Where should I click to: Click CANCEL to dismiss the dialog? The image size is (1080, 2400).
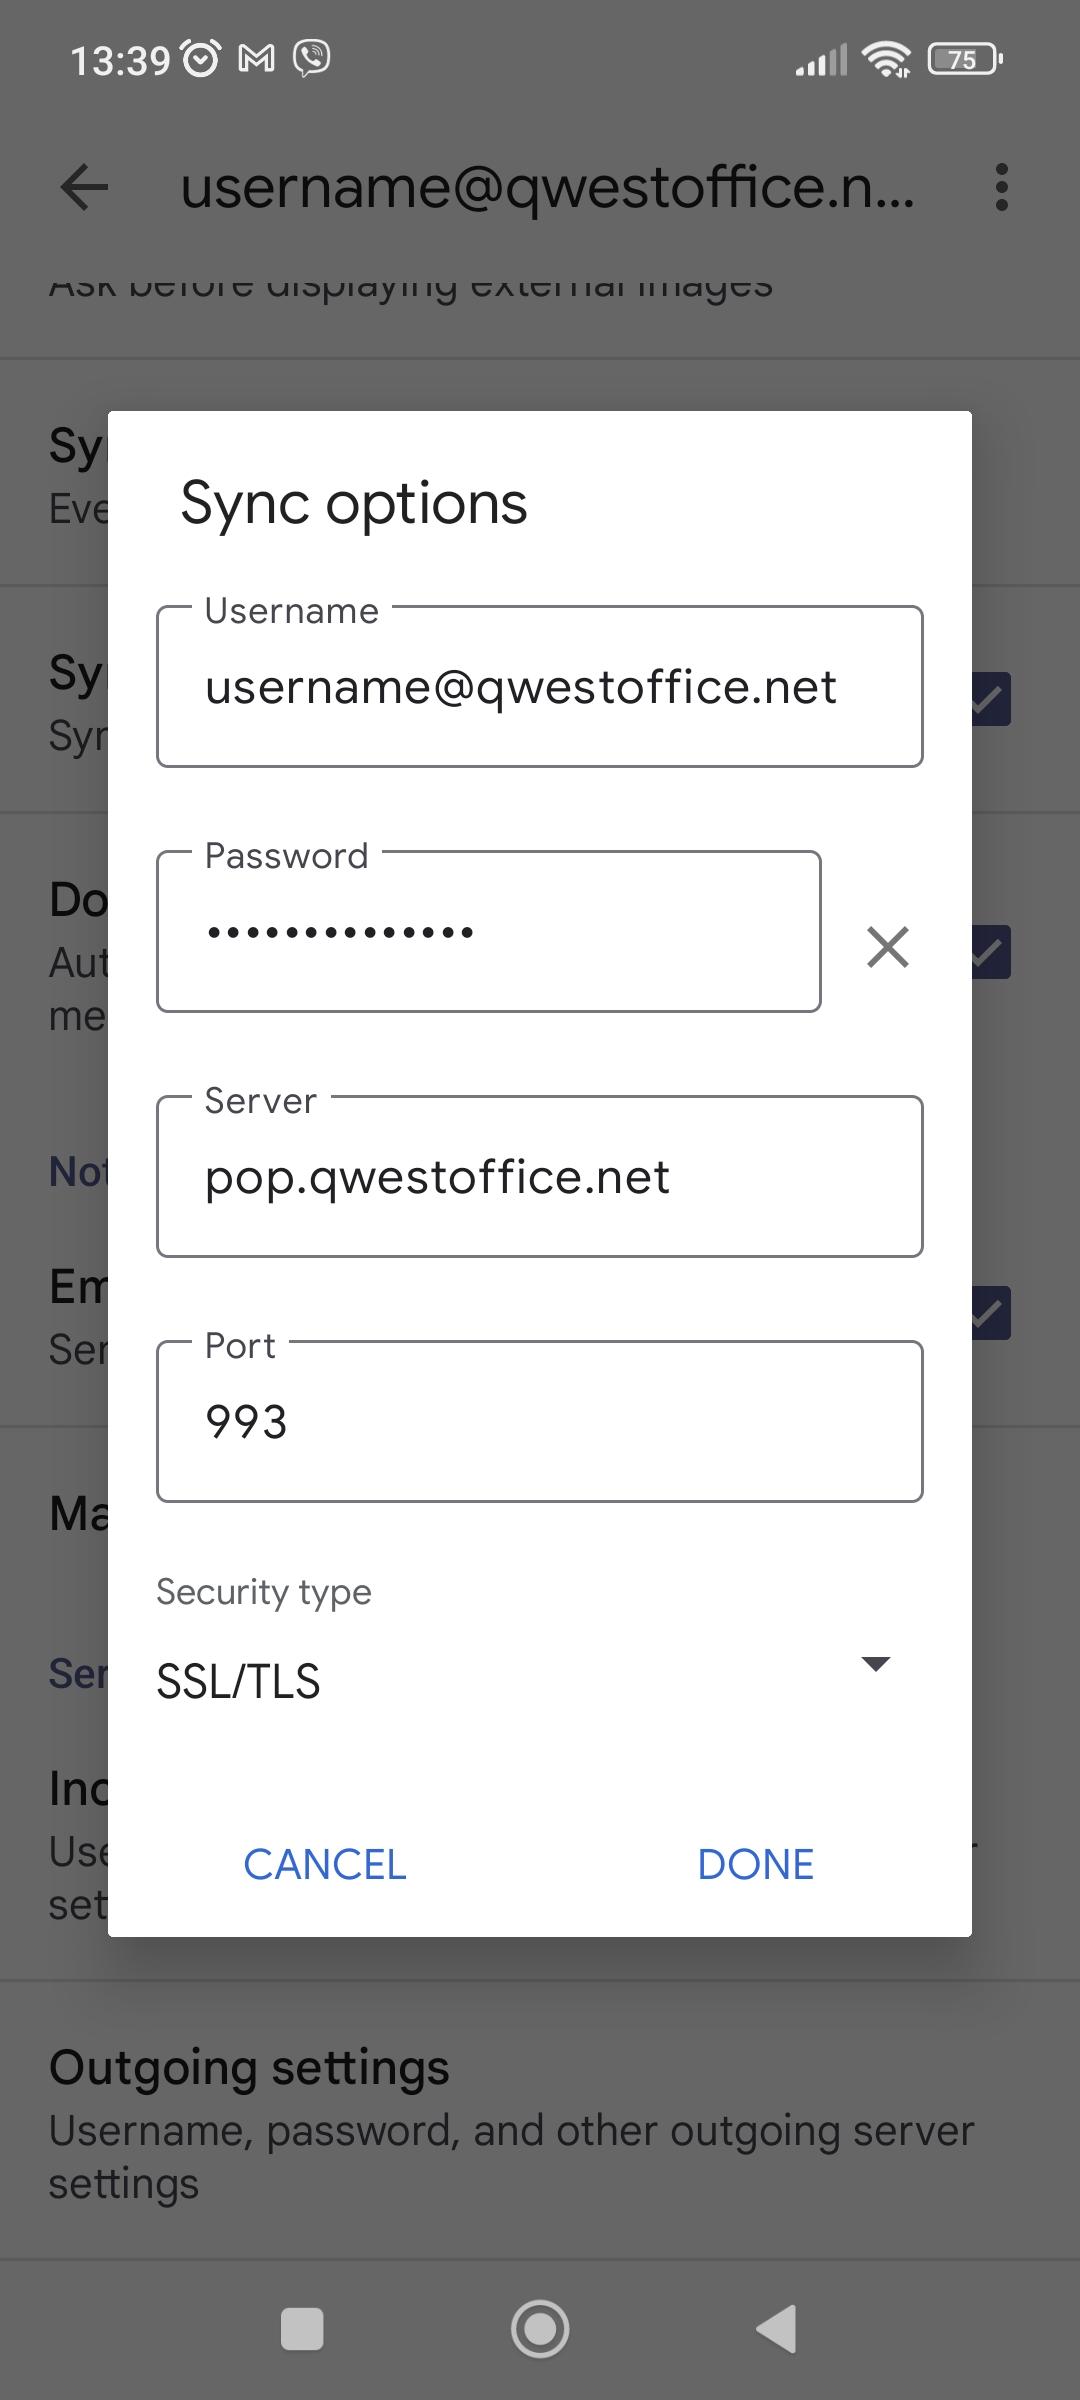324,1862
